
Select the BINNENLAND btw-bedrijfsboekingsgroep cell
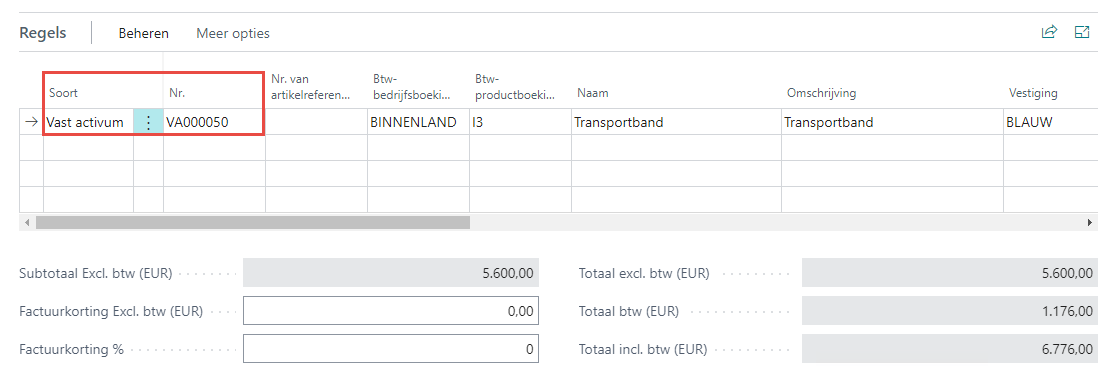[x=418, y=122]
